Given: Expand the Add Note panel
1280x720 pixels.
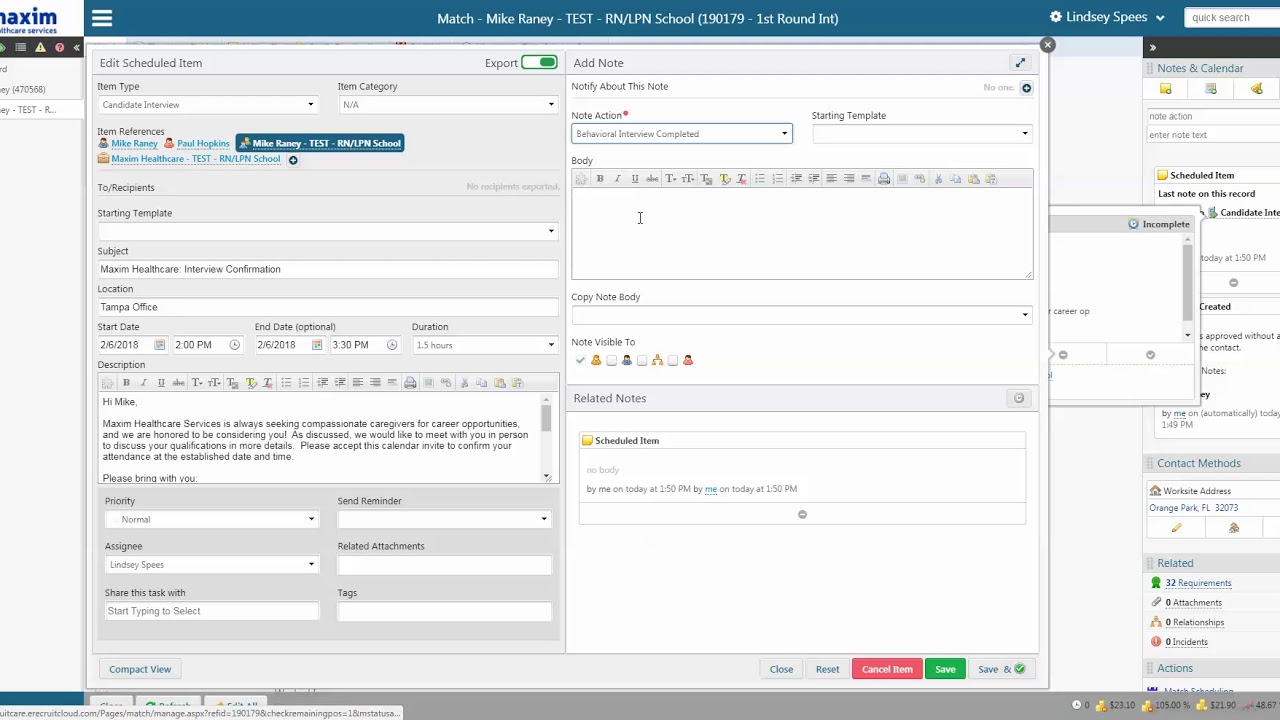Looking at the screenshot, I should [x=1020, y=63].
